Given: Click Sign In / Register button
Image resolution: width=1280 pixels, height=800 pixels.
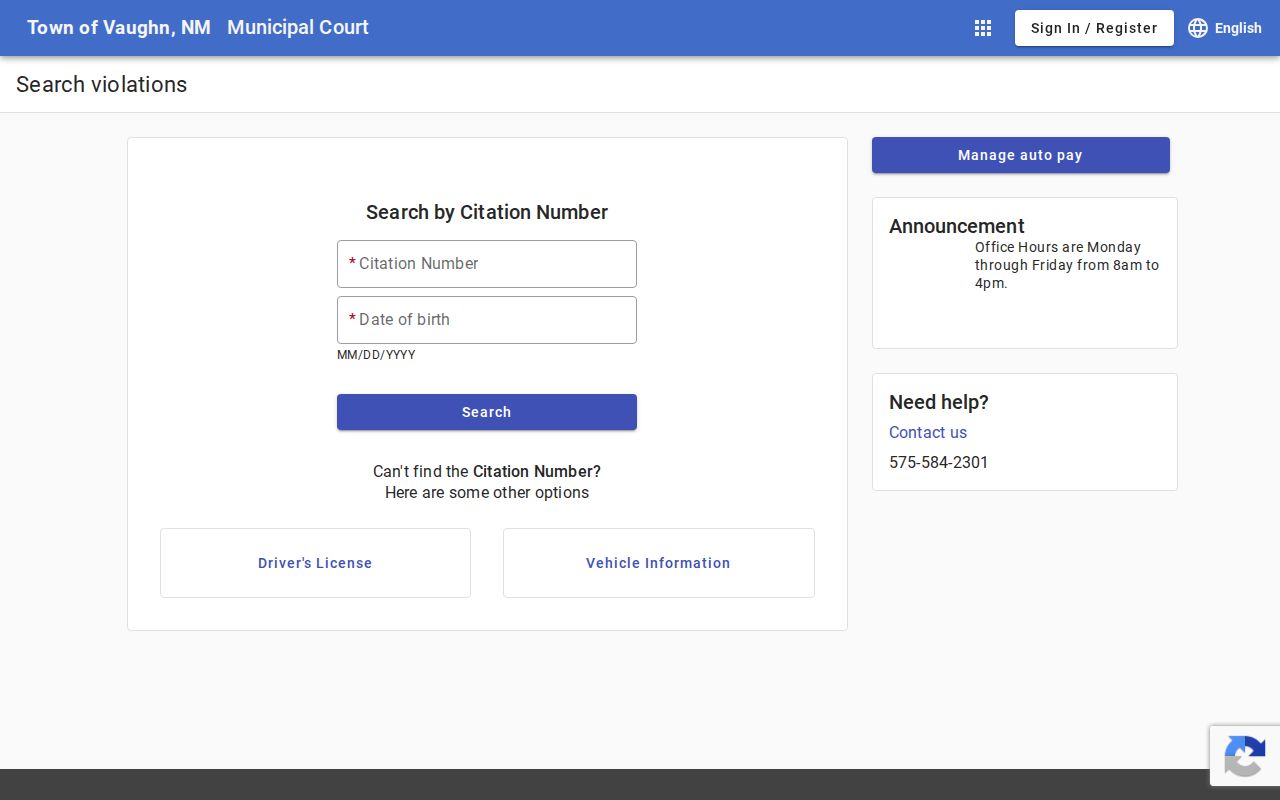Looking at the screenshot, I should pos(1094,28).
